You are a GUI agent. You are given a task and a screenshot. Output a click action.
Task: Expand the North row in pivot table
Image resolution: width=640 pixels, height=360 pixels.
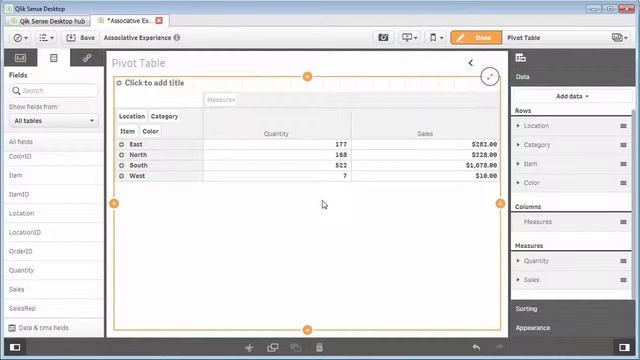click(x=121, y=155)
